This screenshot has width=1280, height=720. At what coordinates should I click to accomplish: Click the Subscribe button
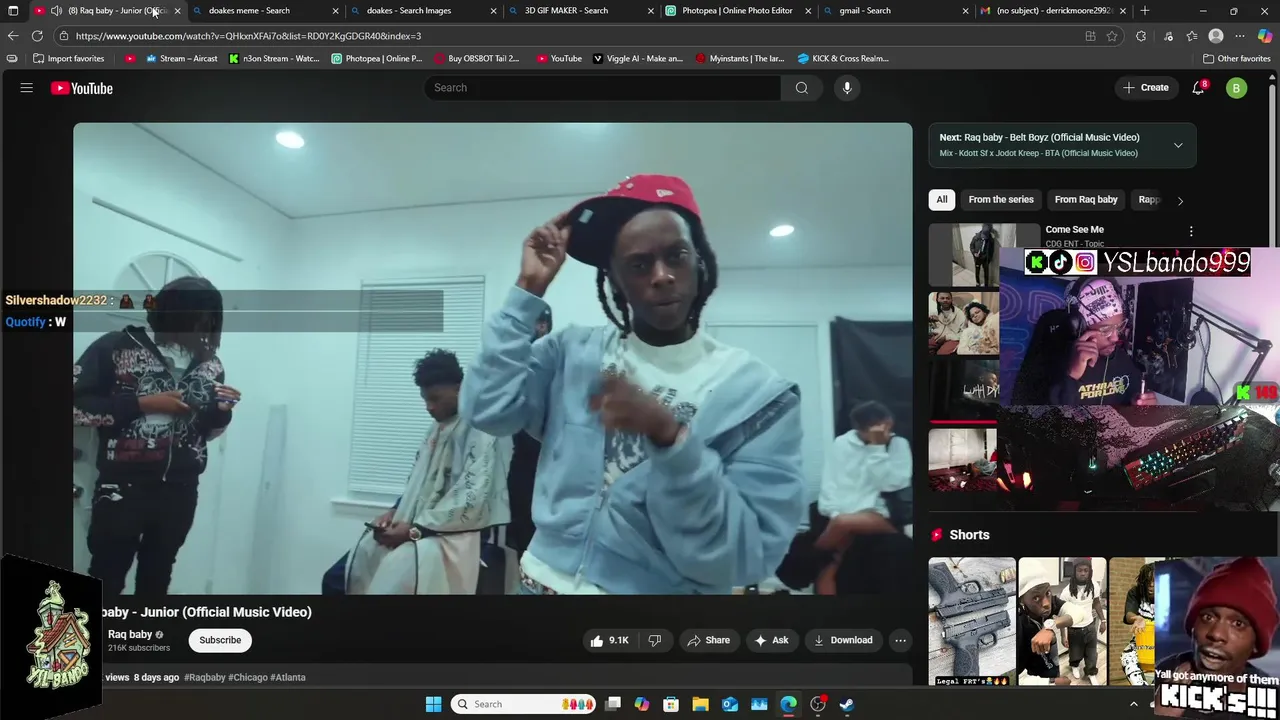click(220, 640)
